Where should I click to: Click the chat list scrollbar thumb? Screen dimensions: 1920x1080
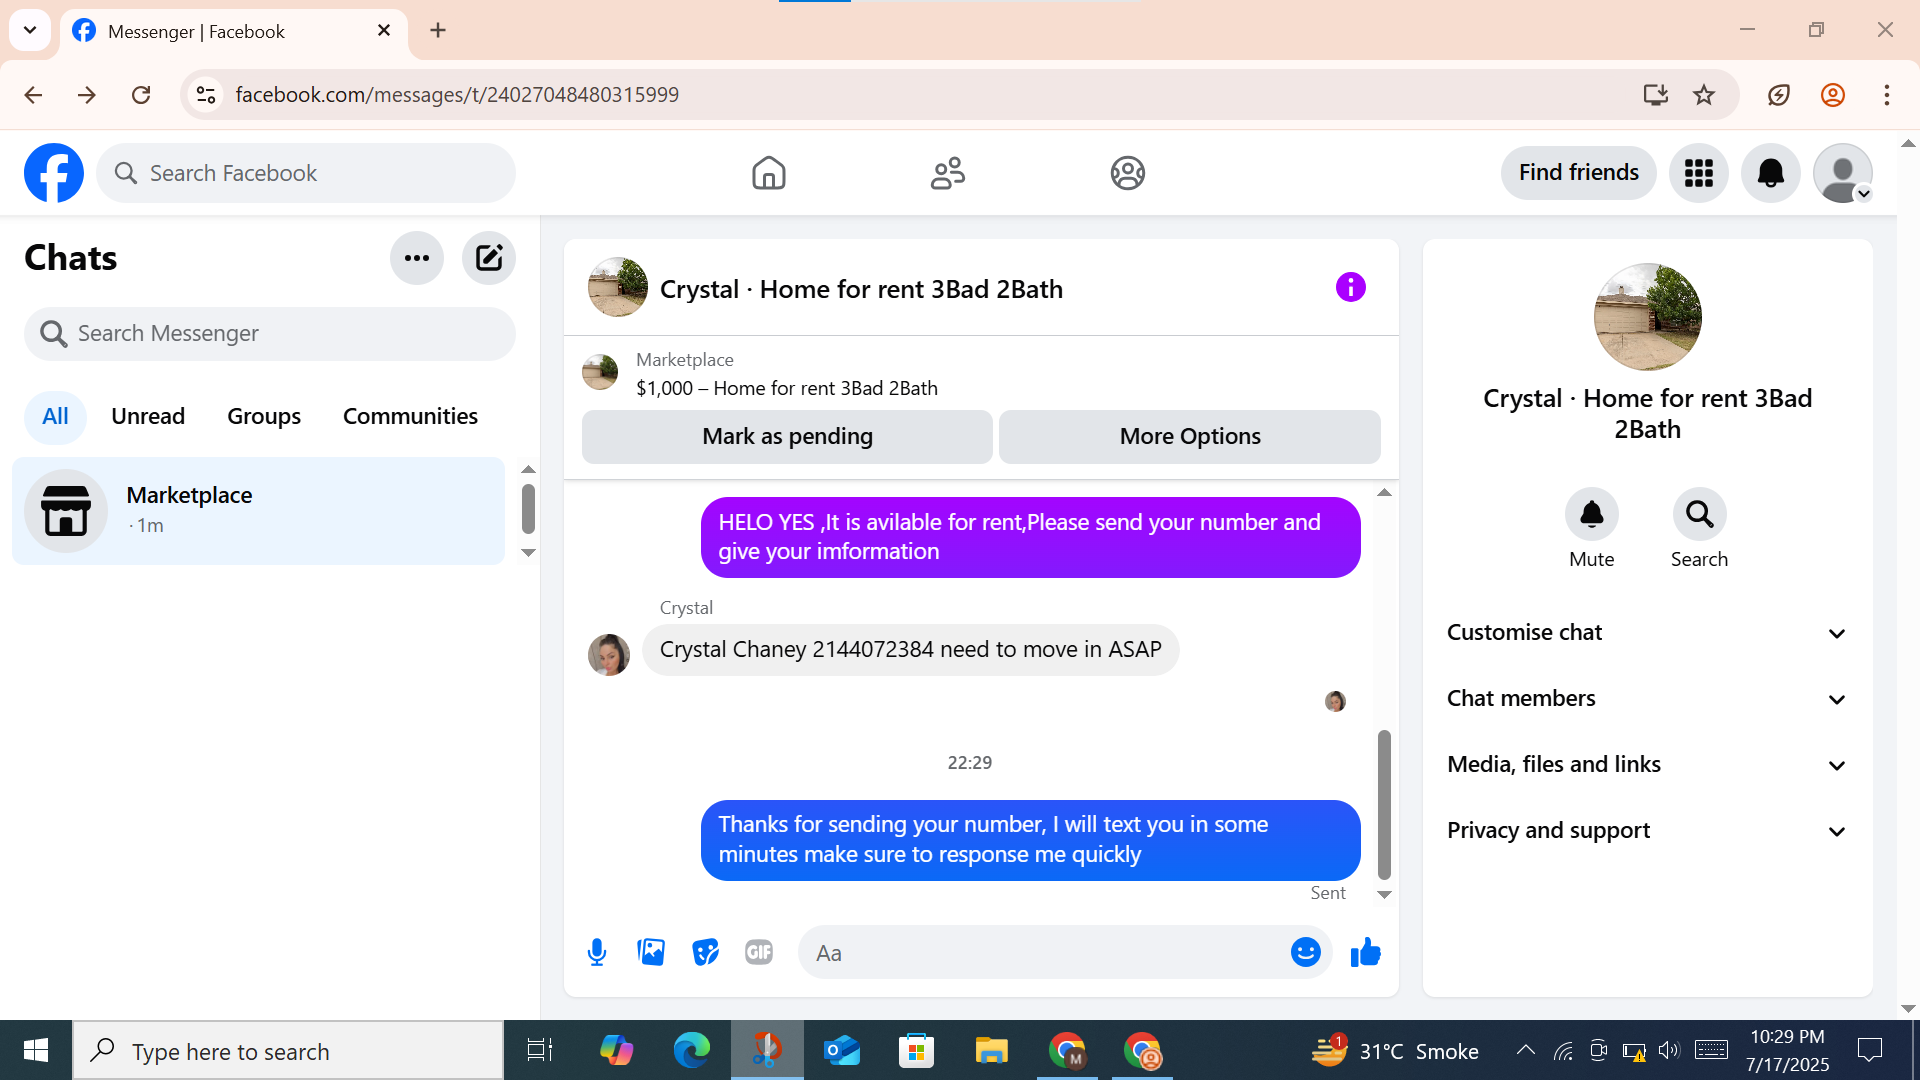tap(528, 509)
